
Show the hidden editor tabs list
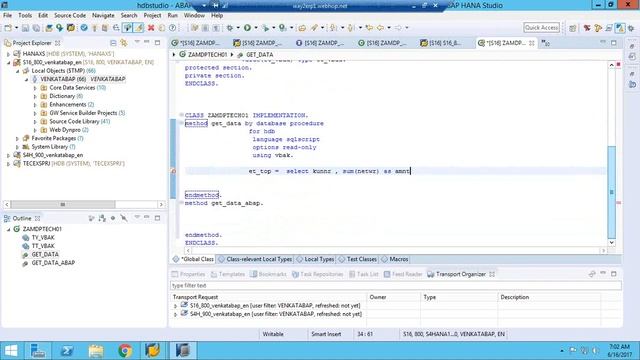(546, 43)
